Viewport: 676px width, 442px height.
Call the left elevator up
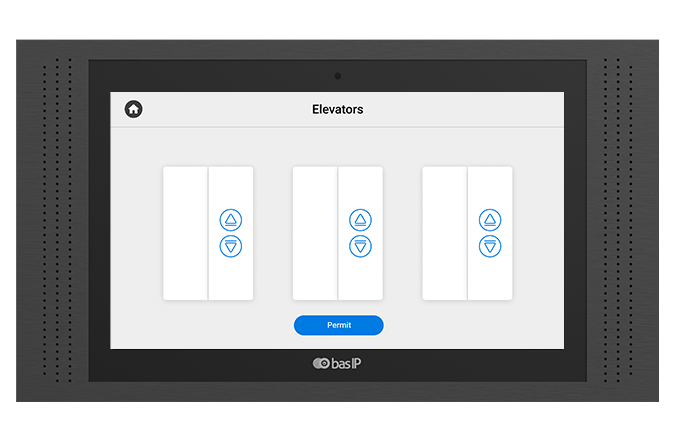231,220
